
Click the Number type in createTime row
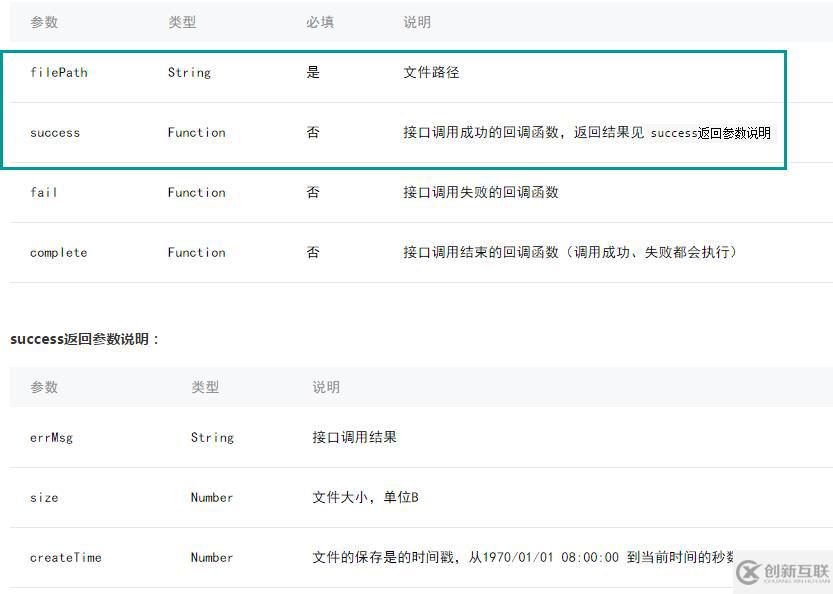click(212, 557)
